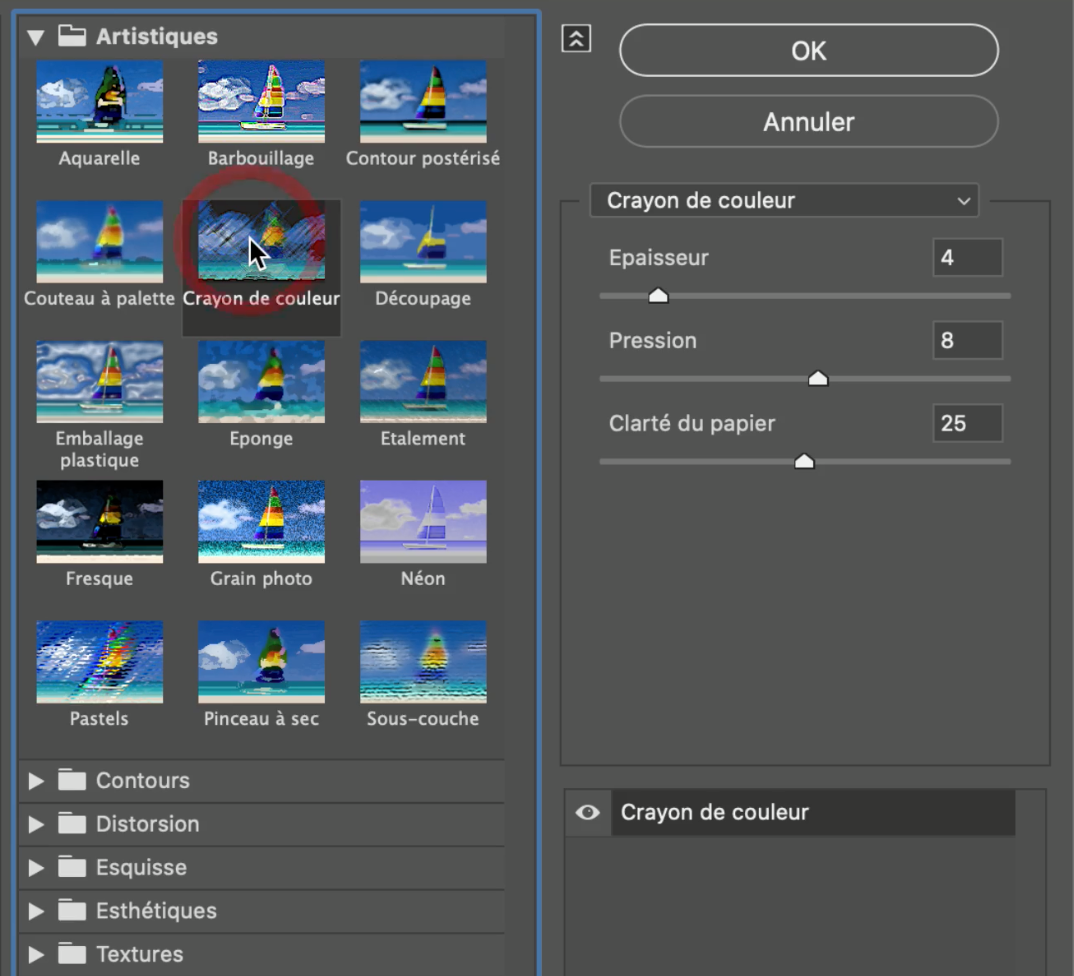Select the Aquarelle filter thumbnail
1074x976 pixels.
coord(100,101)
